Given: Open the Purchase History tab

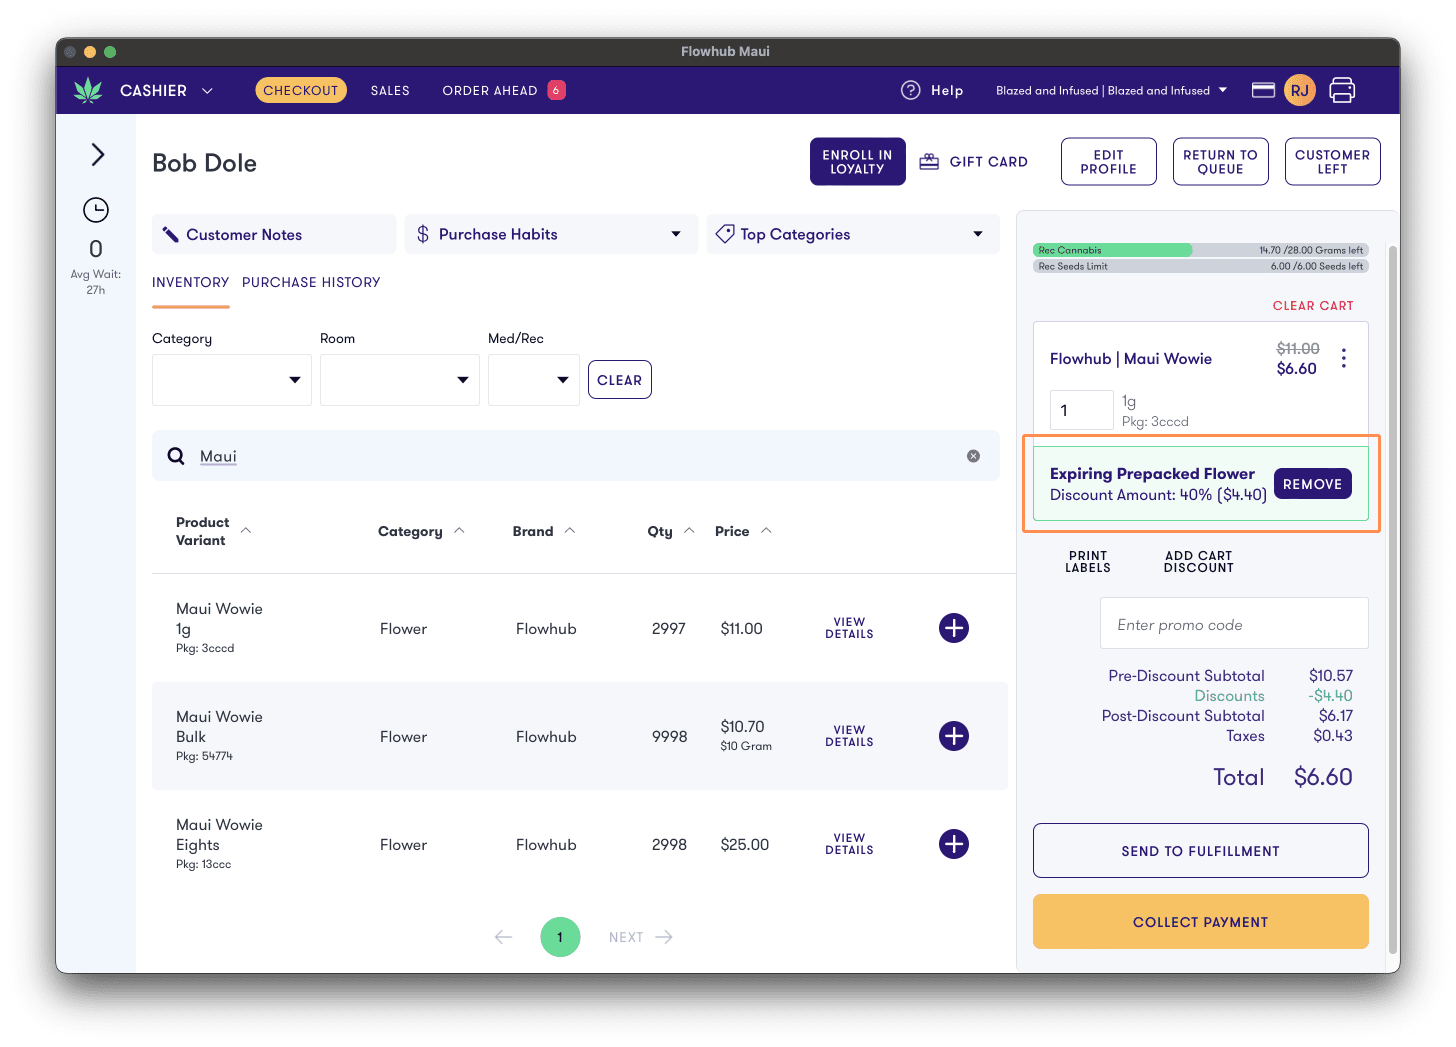Looking at the screenshot, I should 311,282.
